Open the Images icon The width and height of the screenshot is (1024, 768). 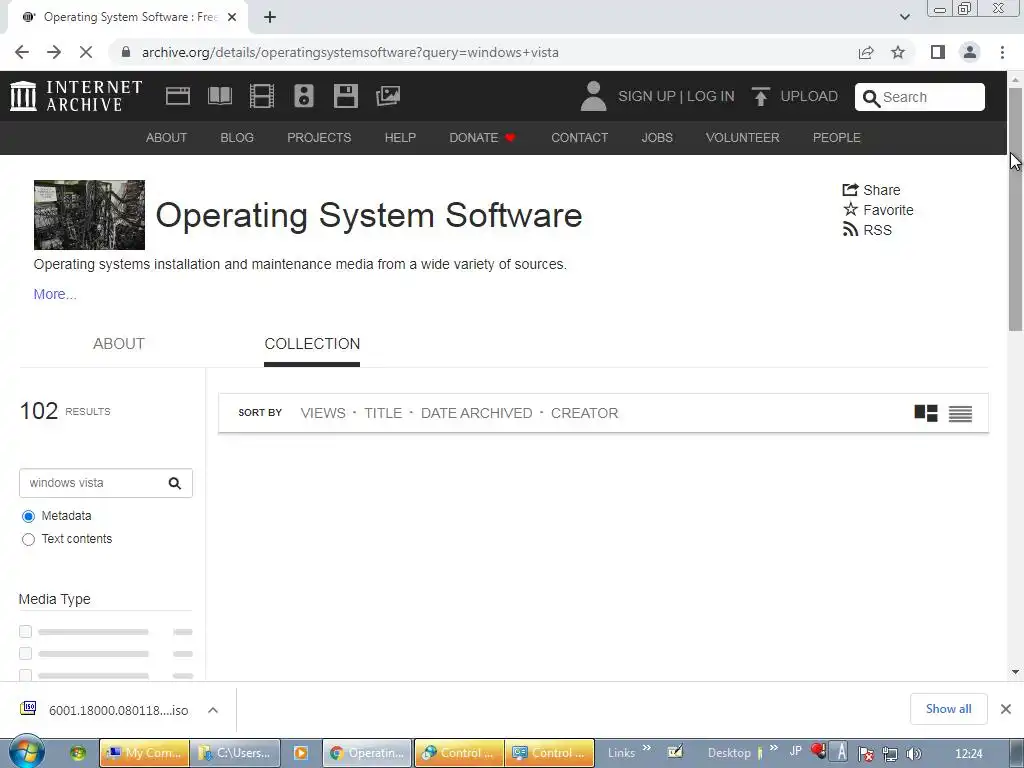pos(388,96)
